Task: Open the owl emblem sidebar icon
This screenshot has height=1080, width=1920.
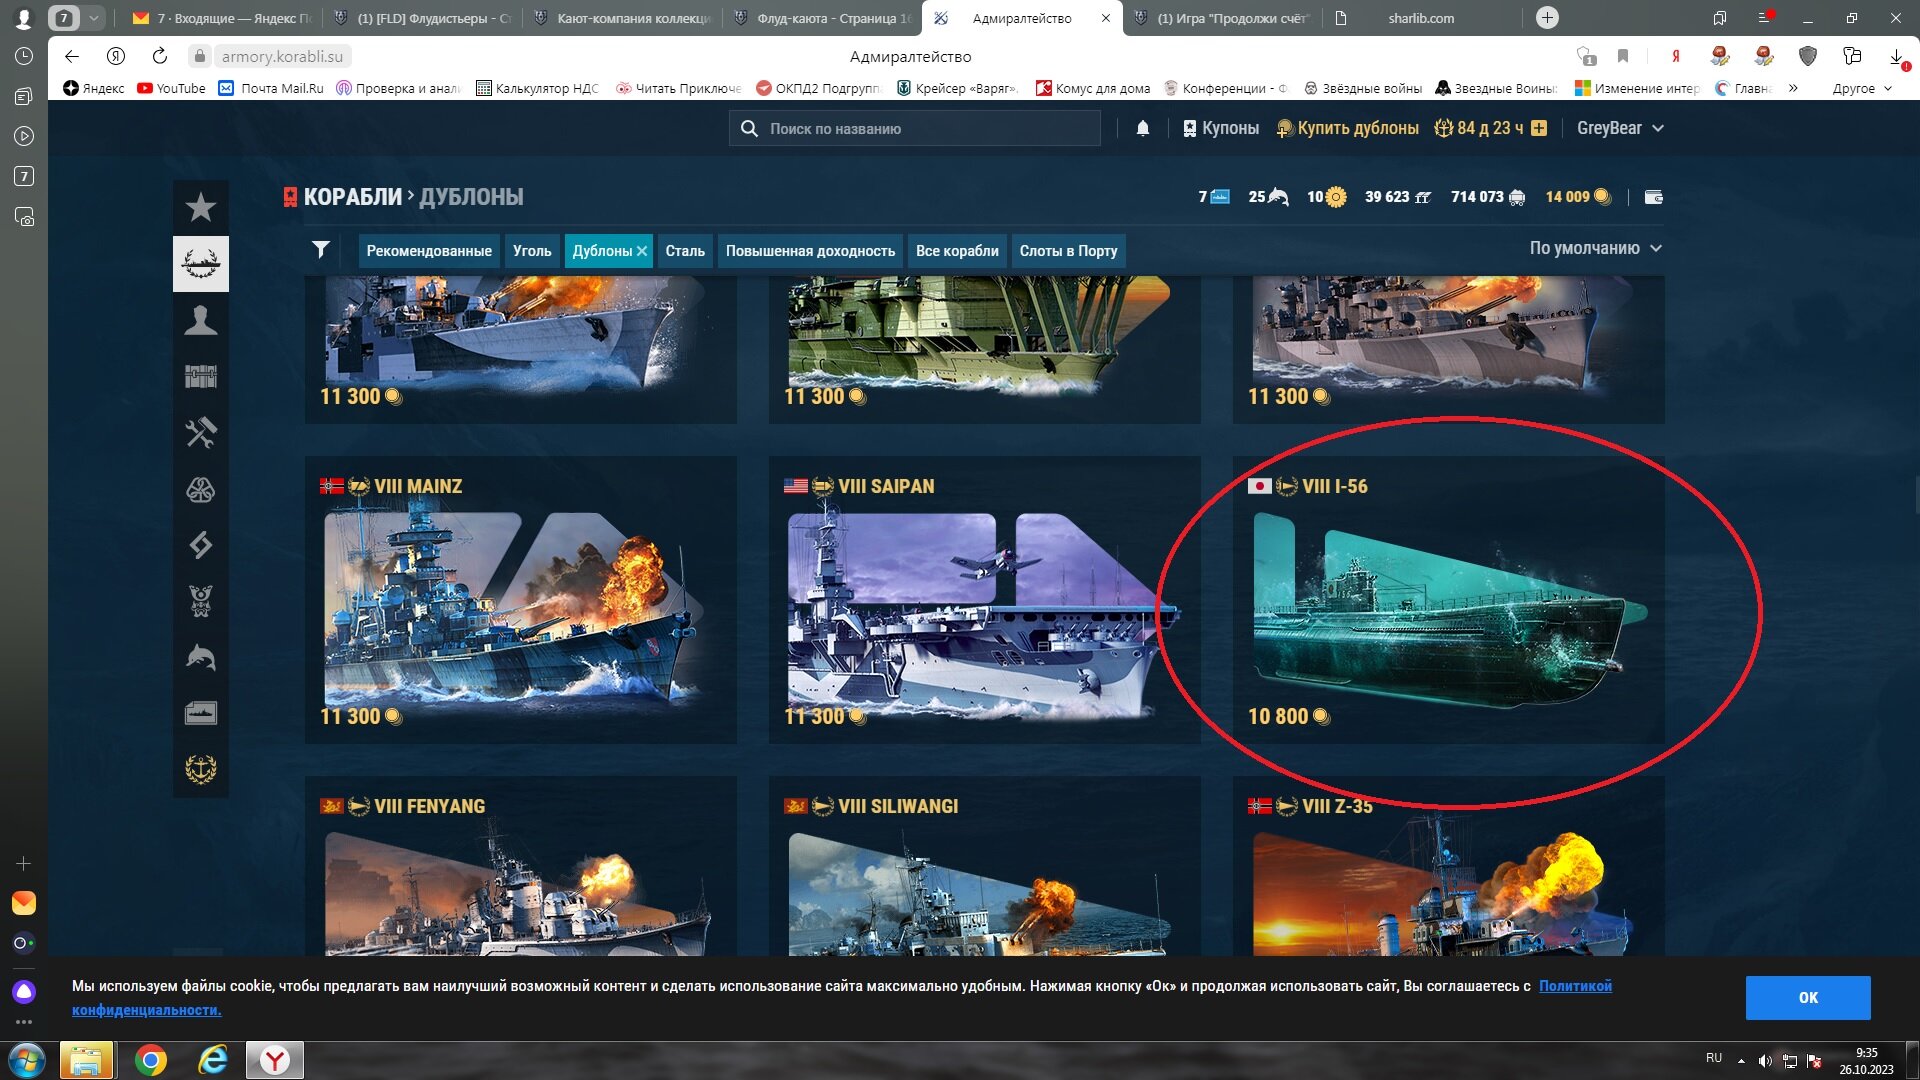Action: coord(200,601)
